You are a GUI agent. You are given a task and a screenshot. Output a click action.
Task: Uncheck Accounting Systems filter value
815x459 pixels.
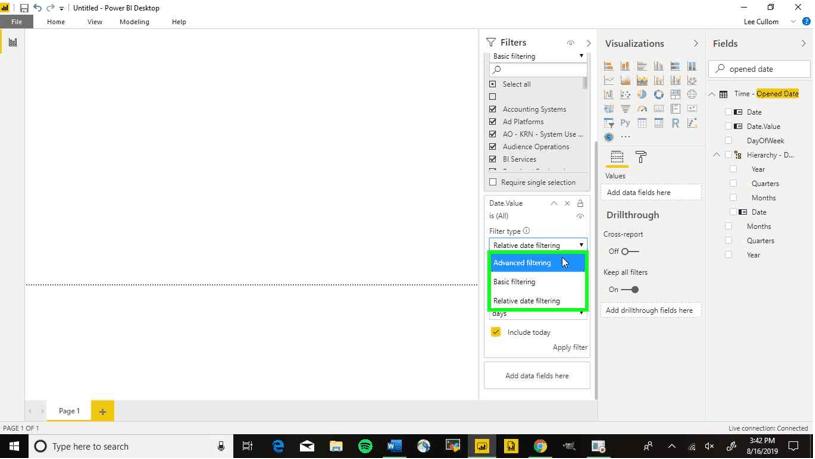click(493, 109)
